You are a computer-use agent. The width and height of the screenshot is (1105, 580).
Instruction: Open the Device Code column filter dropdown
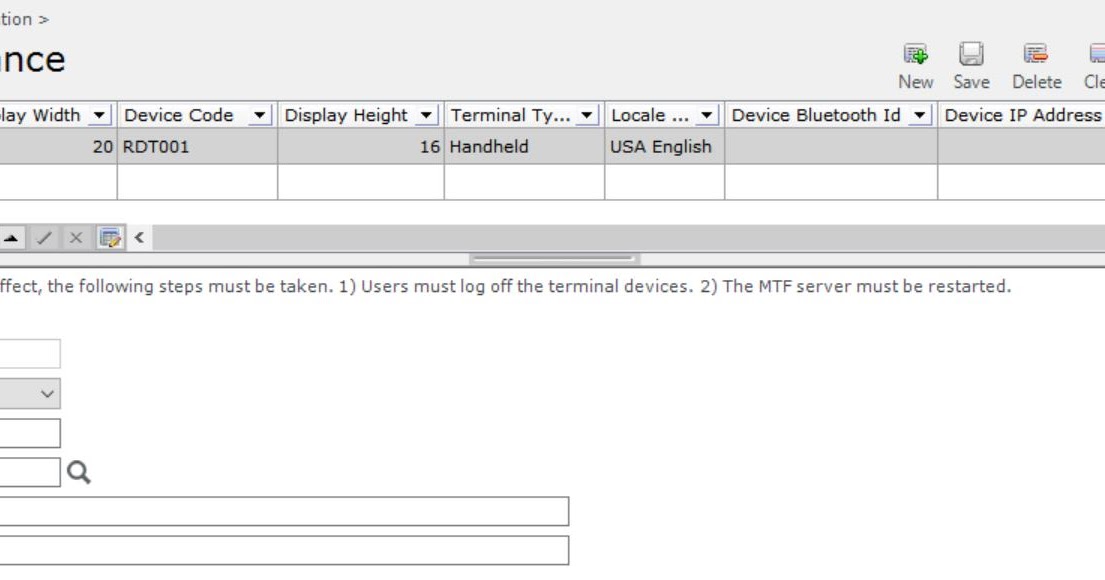pos(258,114)
